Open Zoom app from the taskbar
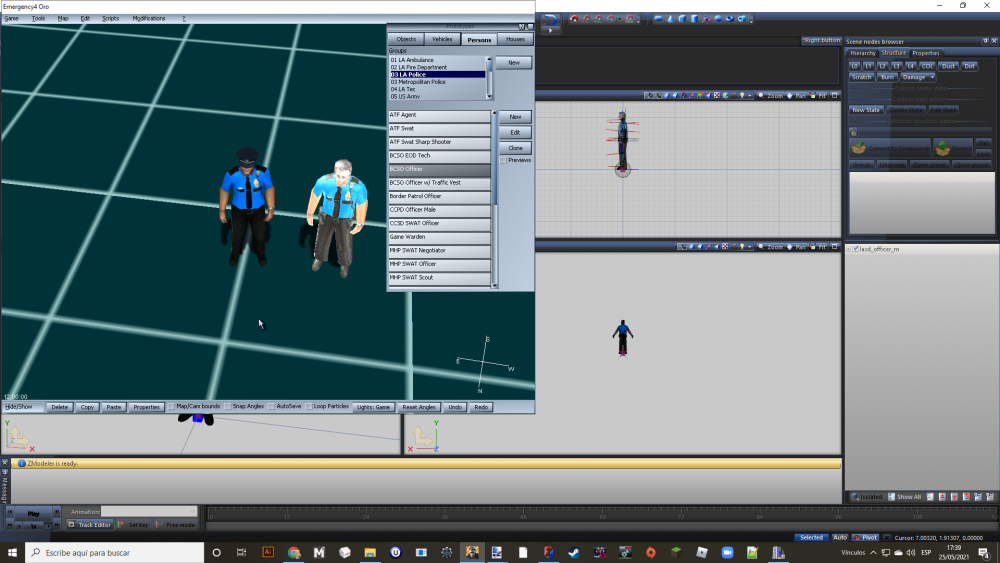 tap(727, 552)
